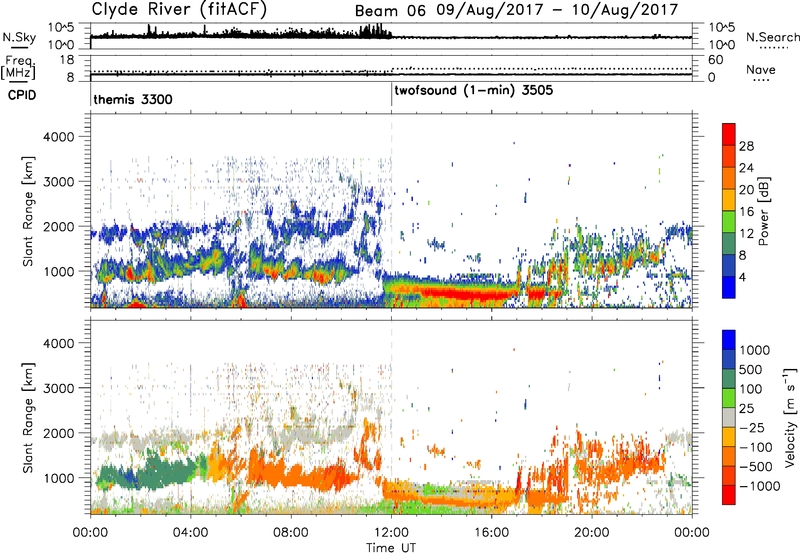This screenshot has height=554, width=800.
Task: Click the power panel 'Slant Range [km]' axis title
Action: pyautogui.click(x=28, y=212)
